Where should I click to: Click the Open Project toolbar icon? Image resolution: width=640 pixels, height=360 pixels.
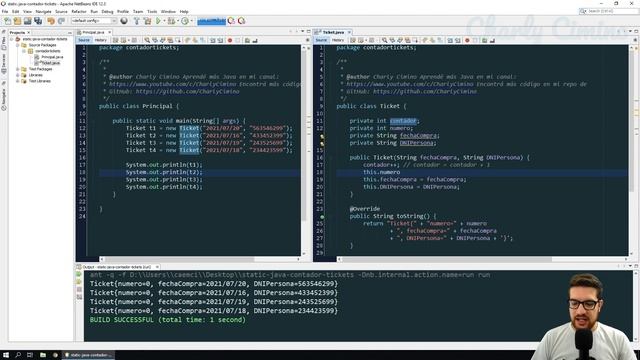[28, 21]
